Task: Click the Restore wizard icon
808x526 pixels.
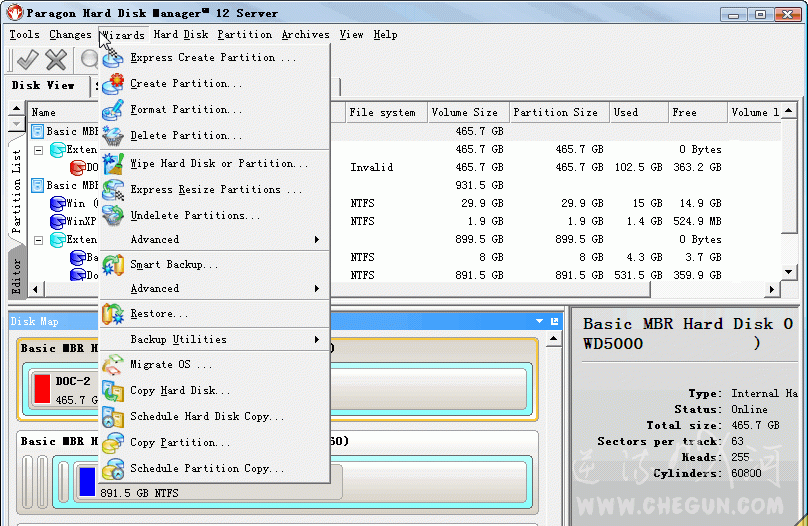Action: pyautogui.click(x=112, y=314)
